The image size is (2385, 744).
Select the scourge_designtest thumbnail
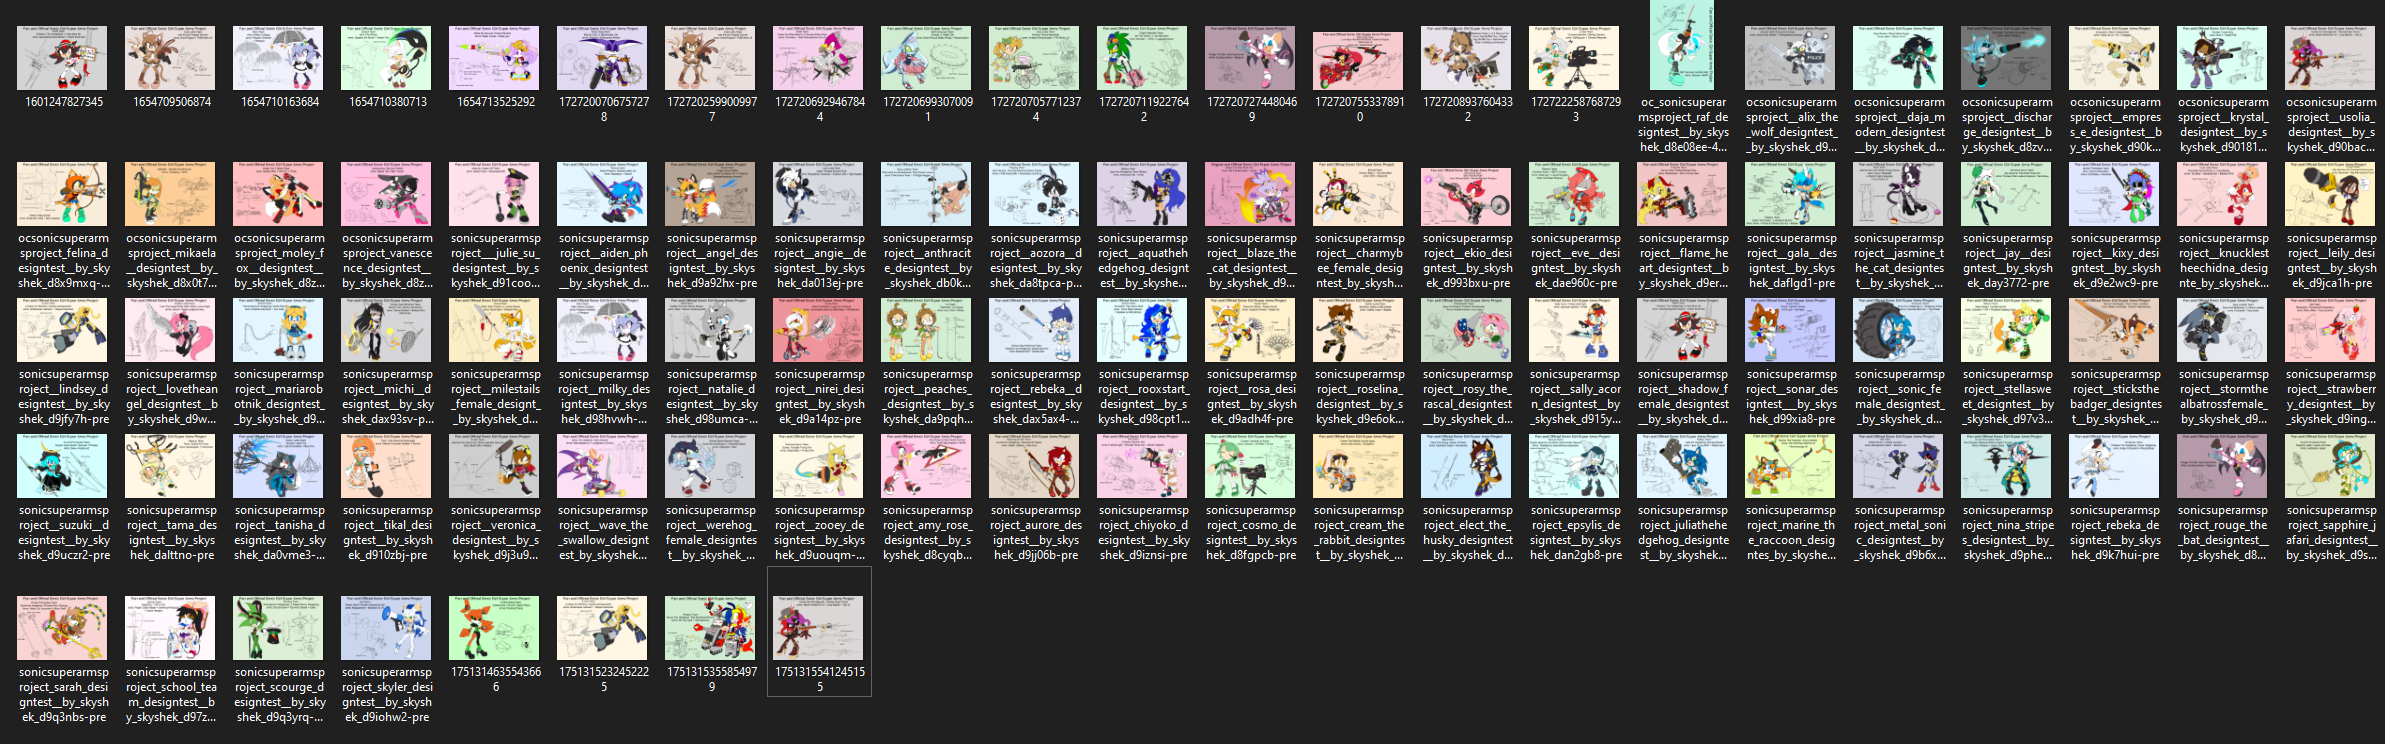click(280, 628)
